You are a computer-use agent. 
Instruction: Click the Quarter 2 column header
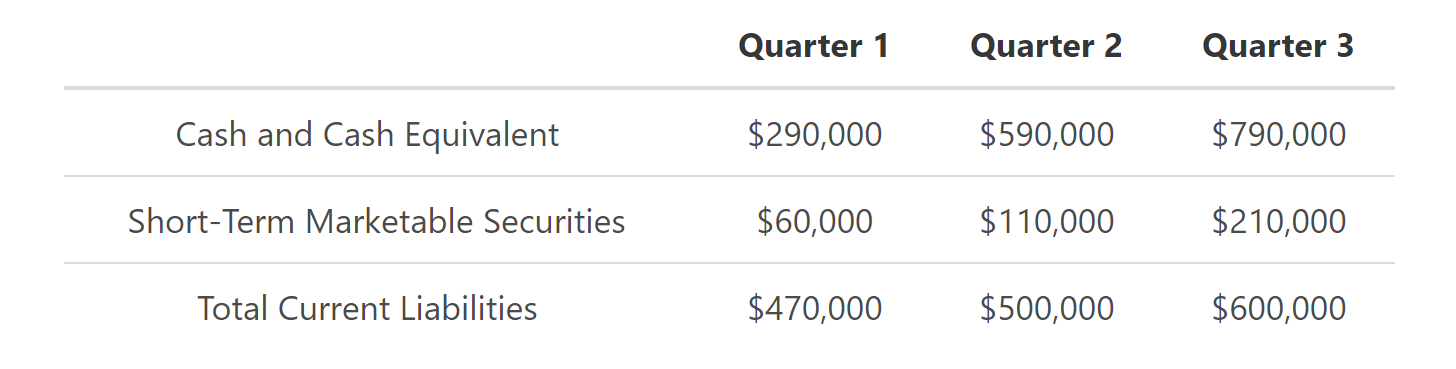(x=1046, y=46)
